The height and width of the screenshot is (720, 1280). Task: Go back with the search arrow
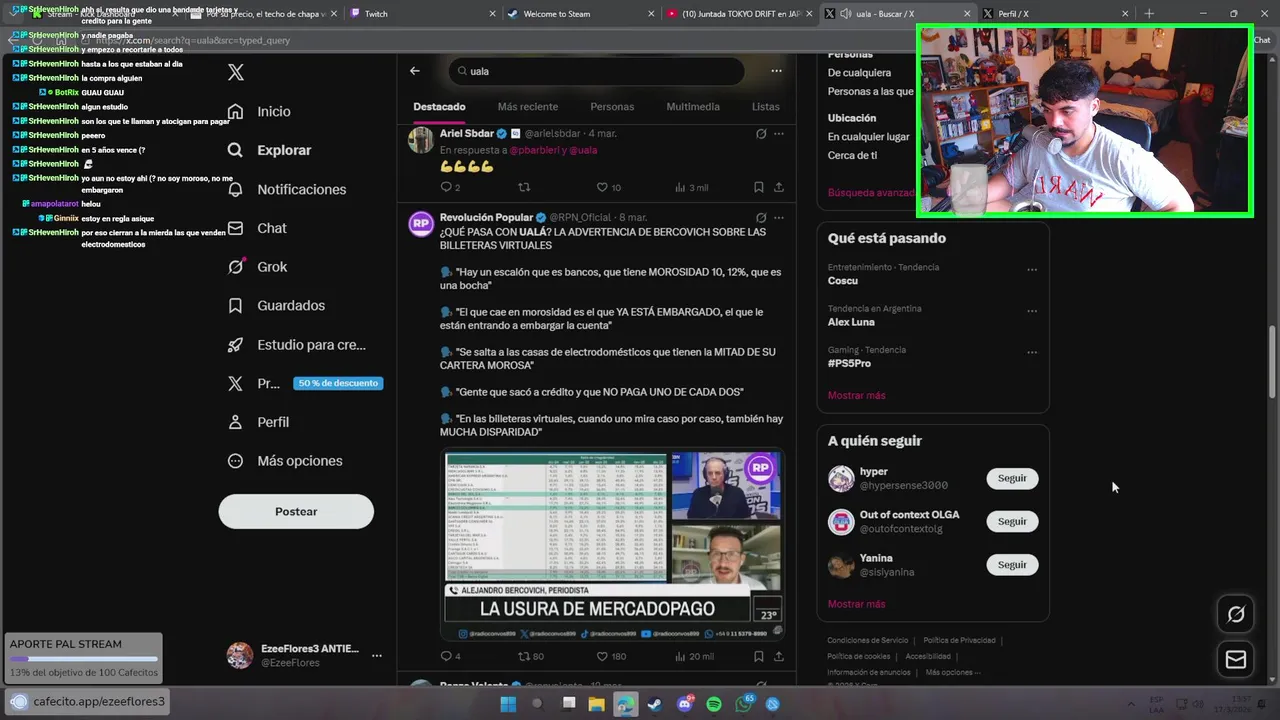tap(415, 71)
